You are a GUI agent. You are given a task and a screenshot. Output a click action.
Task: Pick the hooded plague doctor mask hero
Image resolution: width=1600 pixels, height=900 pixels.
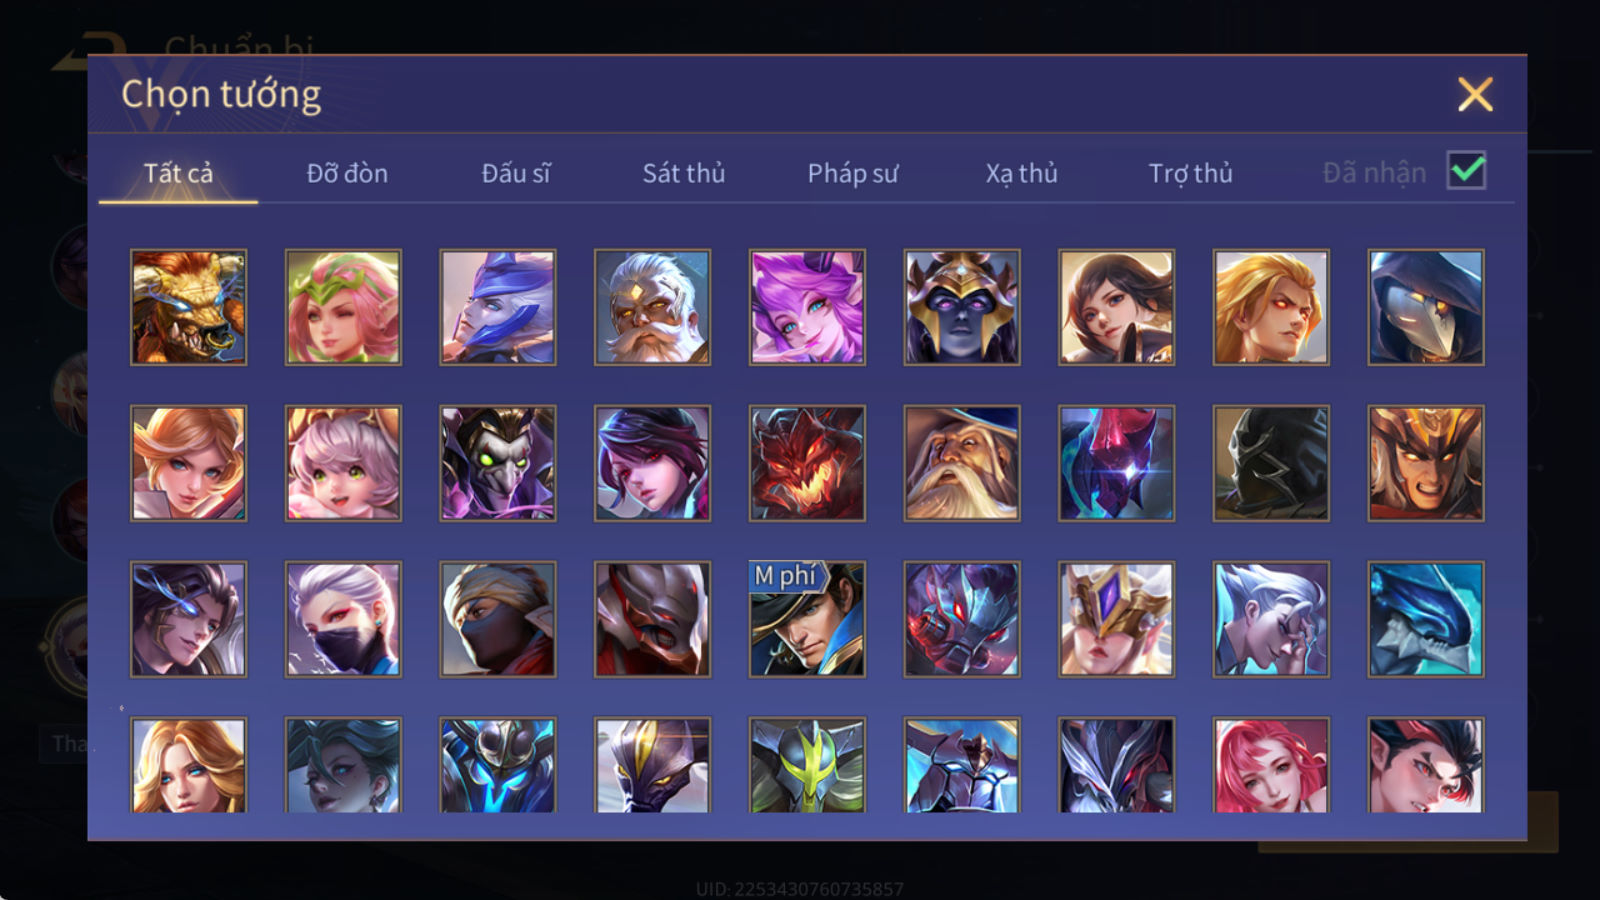tap(1426, 307)
